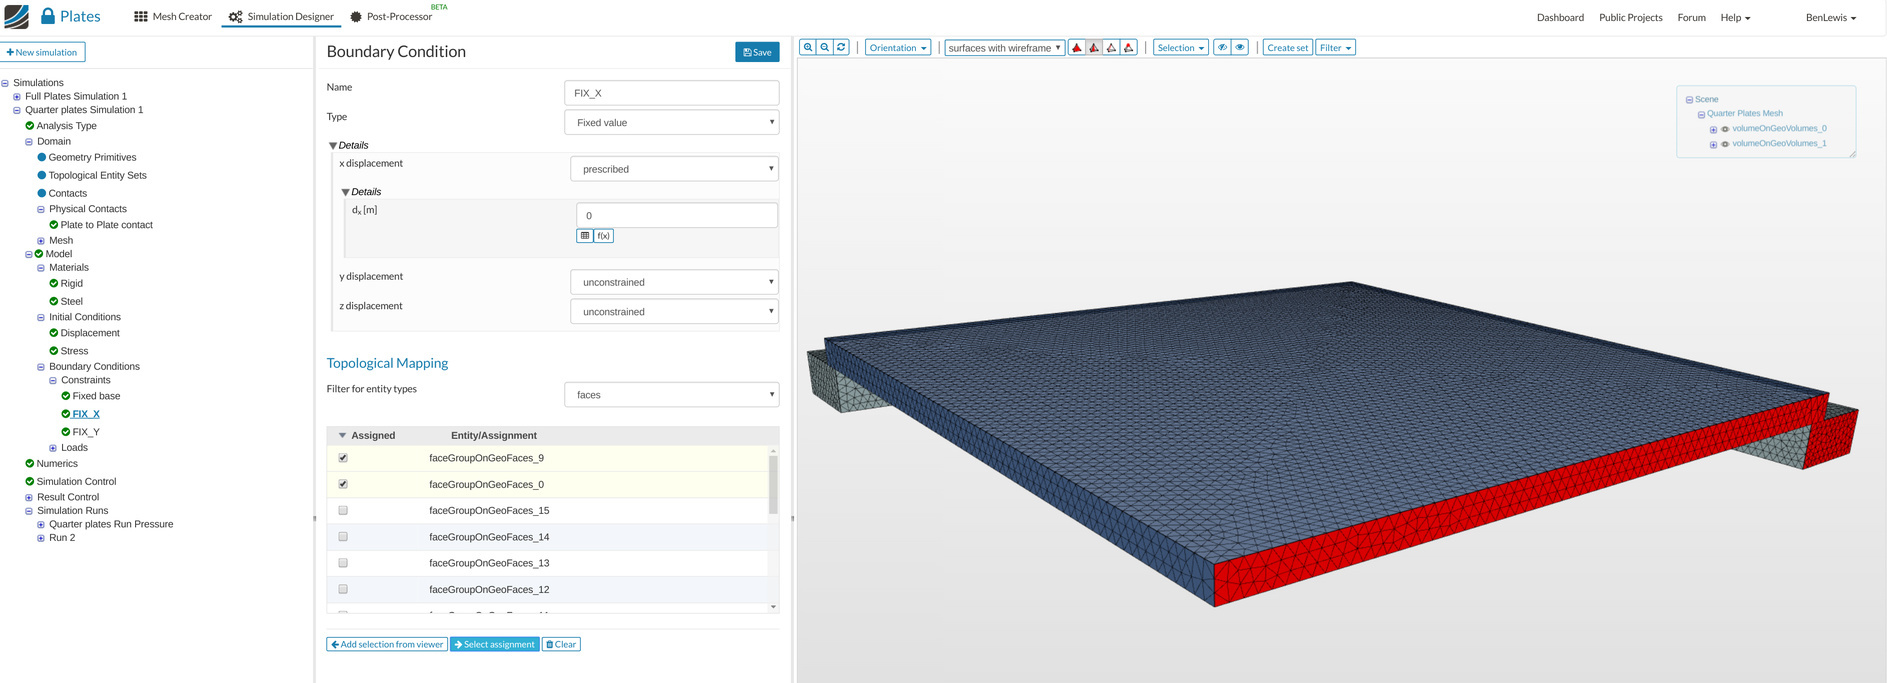Collapse the Scene tree node
This screenshot has width=1887, height=683.
1689,100
